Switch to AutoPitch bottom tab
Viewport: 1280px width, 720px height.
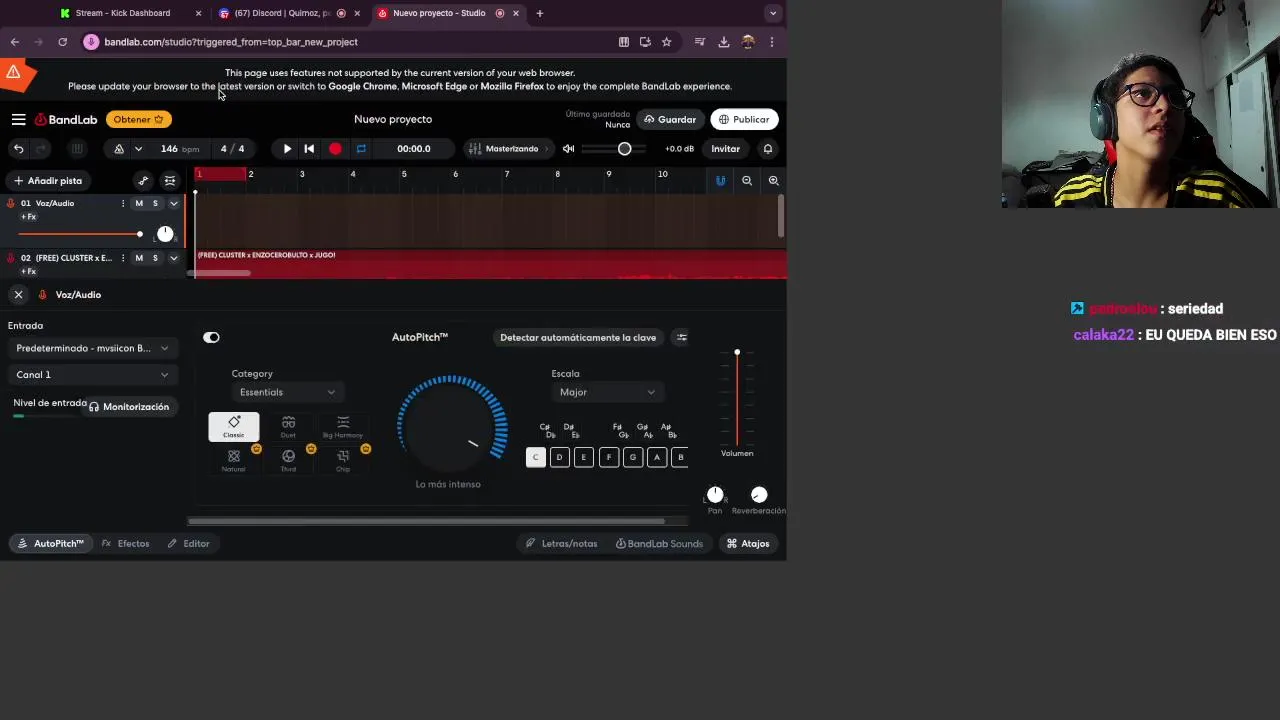50,544
